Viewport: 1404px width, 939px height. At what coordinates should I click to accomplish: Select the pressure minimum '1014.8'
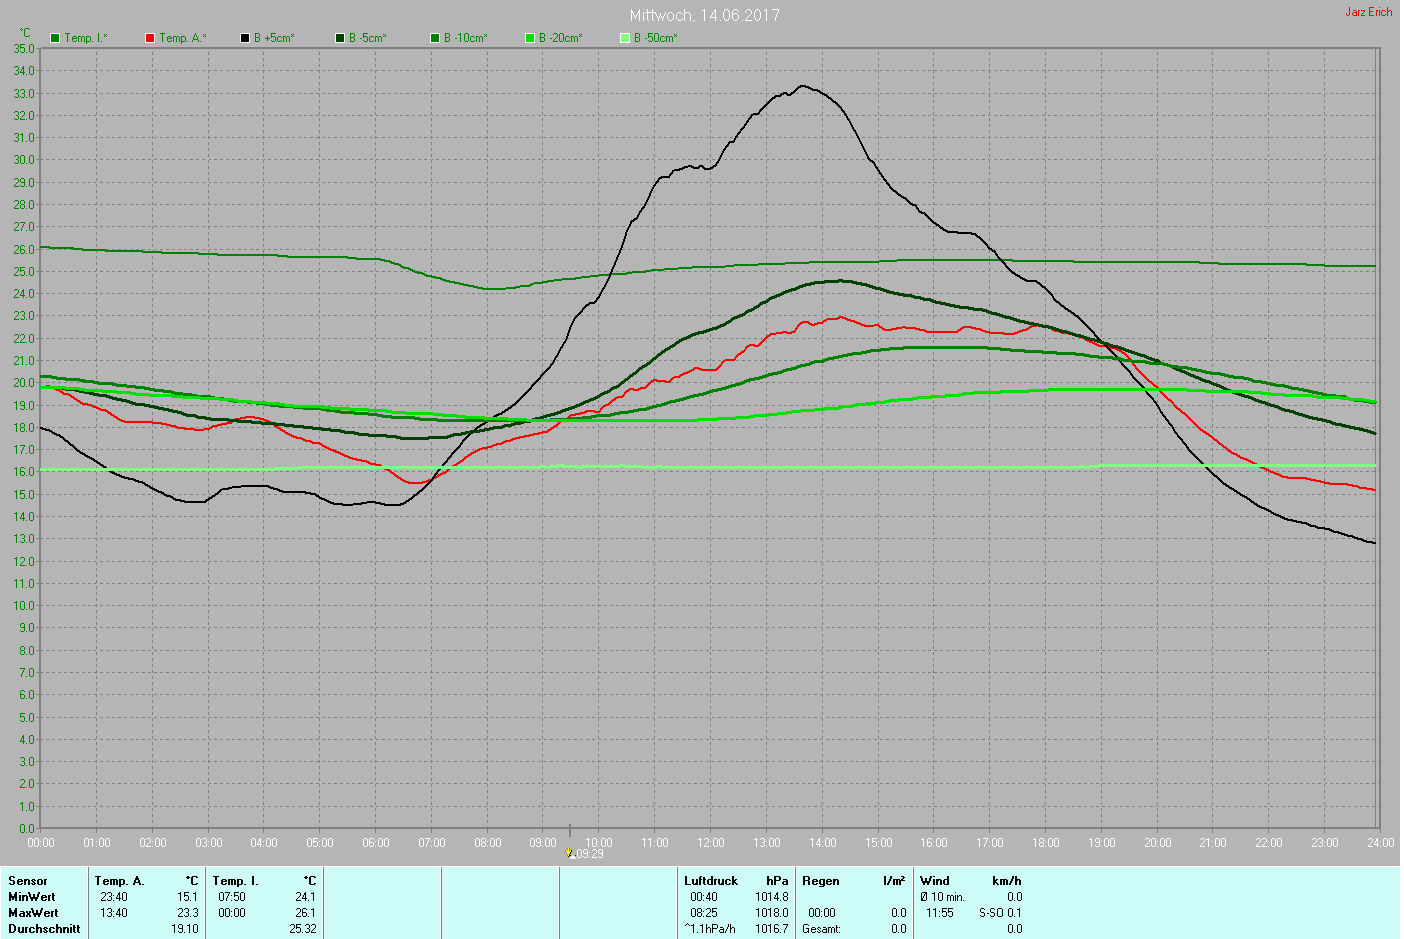point(772,897)
